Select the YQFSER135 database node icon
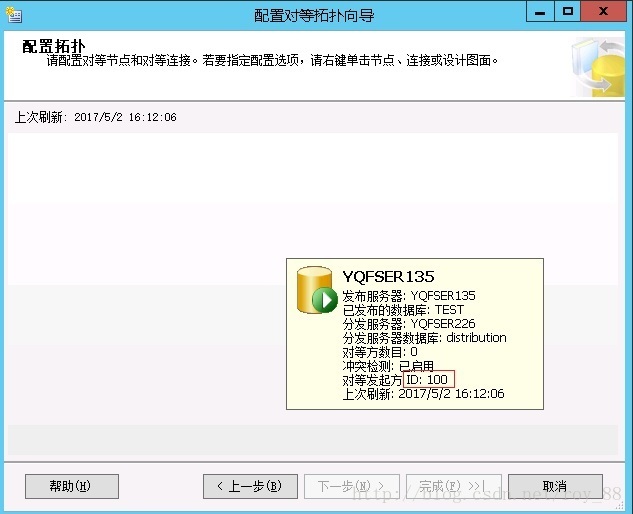 point(317,290)
